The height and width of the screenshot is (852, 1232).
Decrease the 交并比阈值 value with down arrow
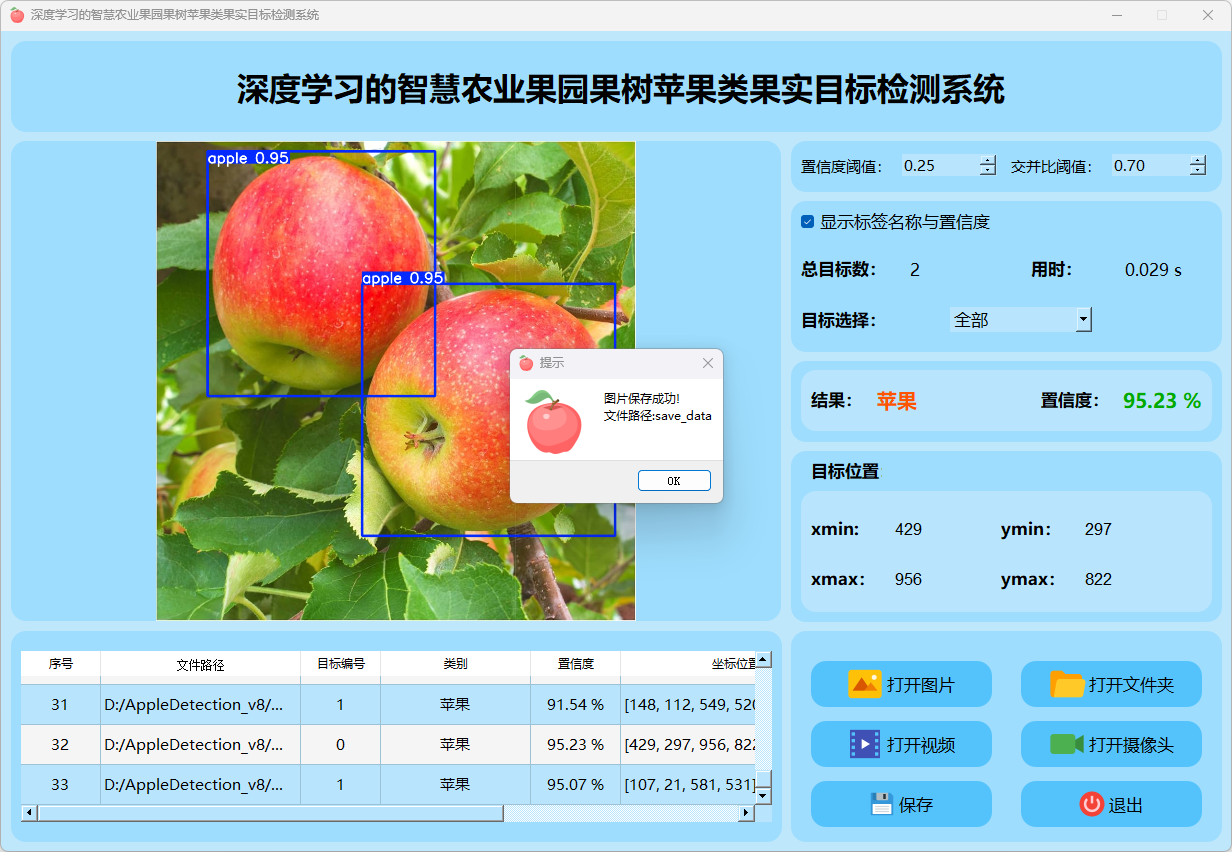(x=1198, y=171)
